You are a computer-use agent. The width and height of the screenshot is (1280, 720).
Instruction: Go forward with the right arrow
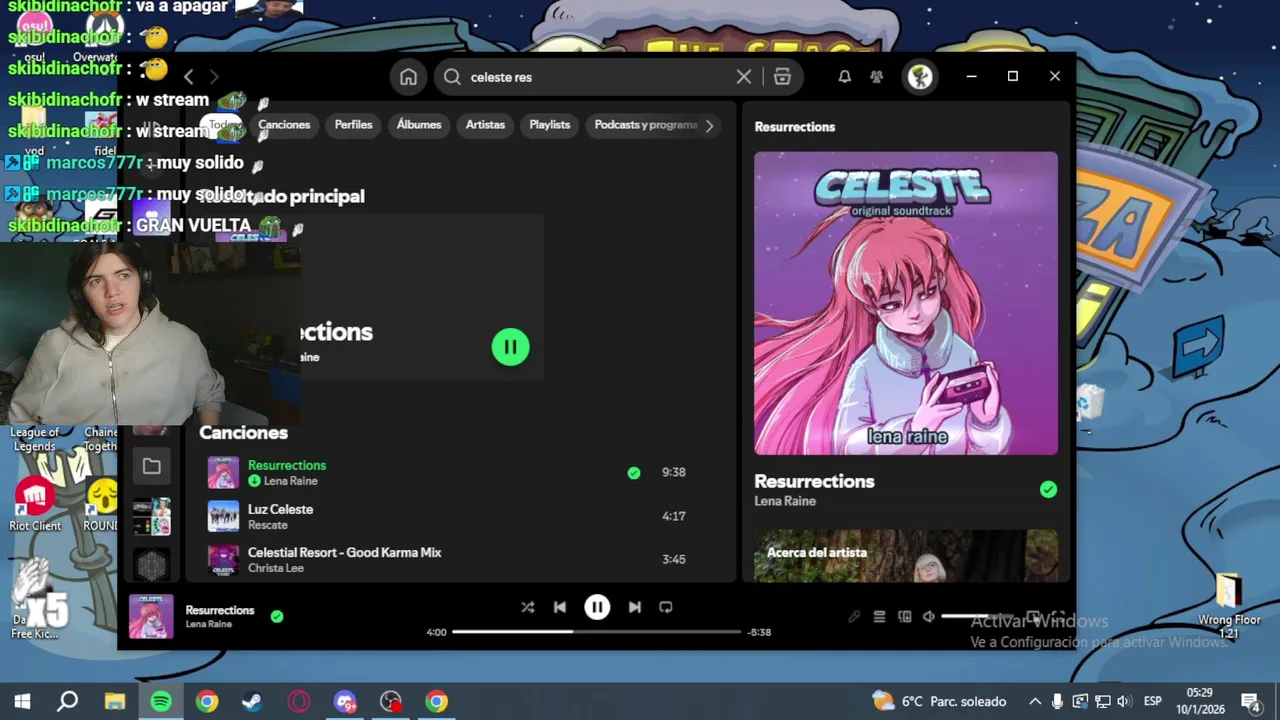pos(213,77)
